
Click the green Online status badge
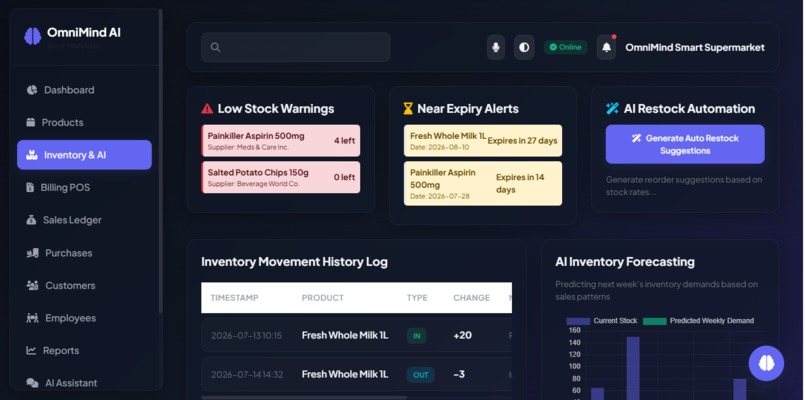pos(565,47)
